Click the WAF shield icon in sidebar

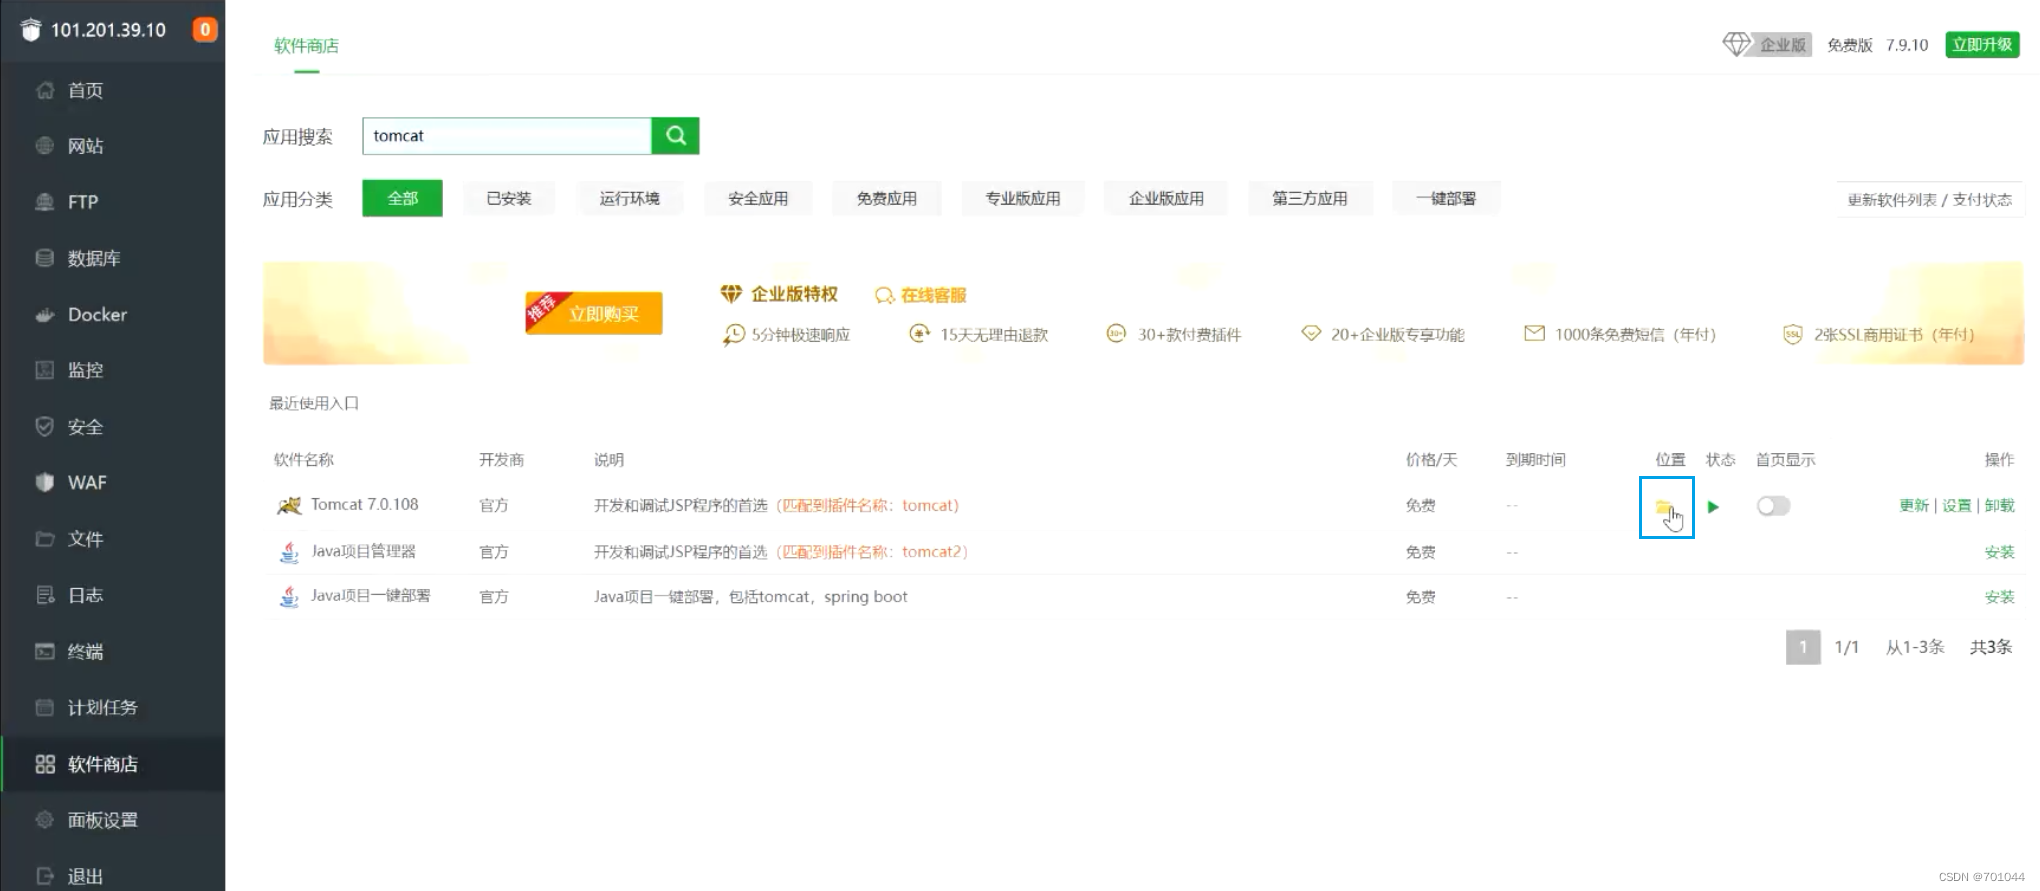44,482
